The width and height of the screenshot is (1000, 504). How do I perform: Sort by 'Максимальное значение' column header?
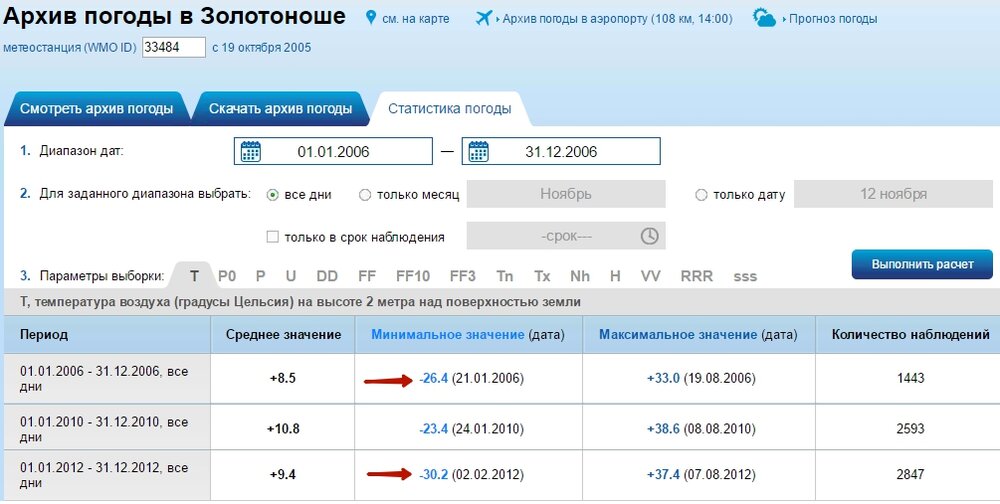pyautogui.click(x=678, y=334)
